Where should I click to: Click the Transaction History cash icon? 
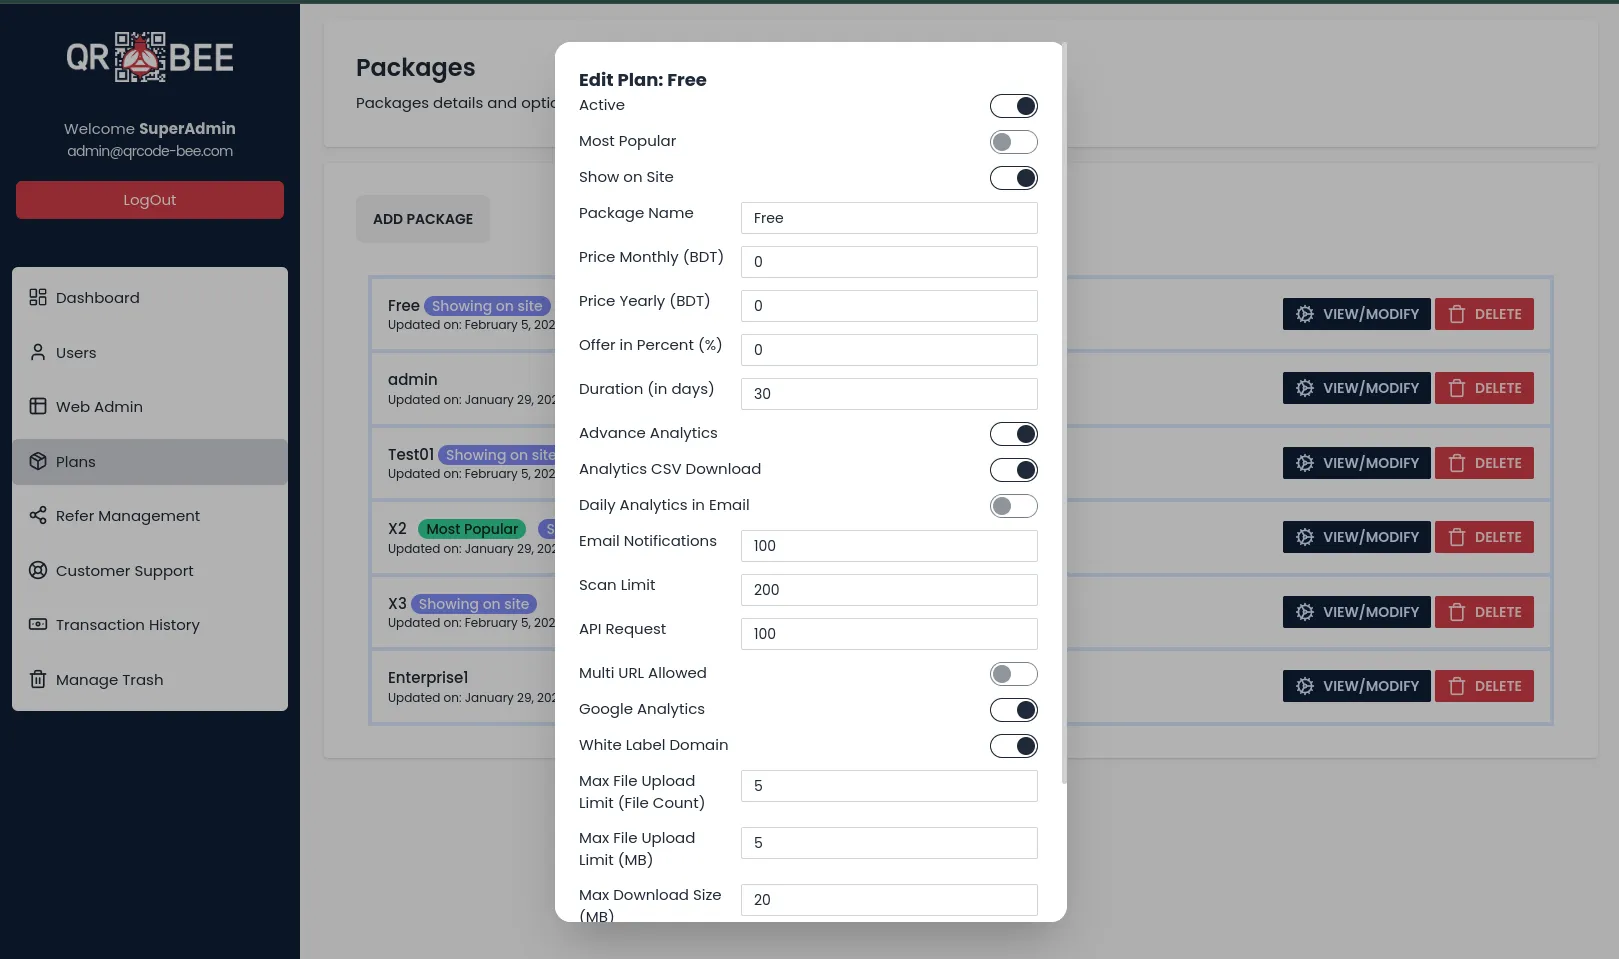click(x=38, y=624)
